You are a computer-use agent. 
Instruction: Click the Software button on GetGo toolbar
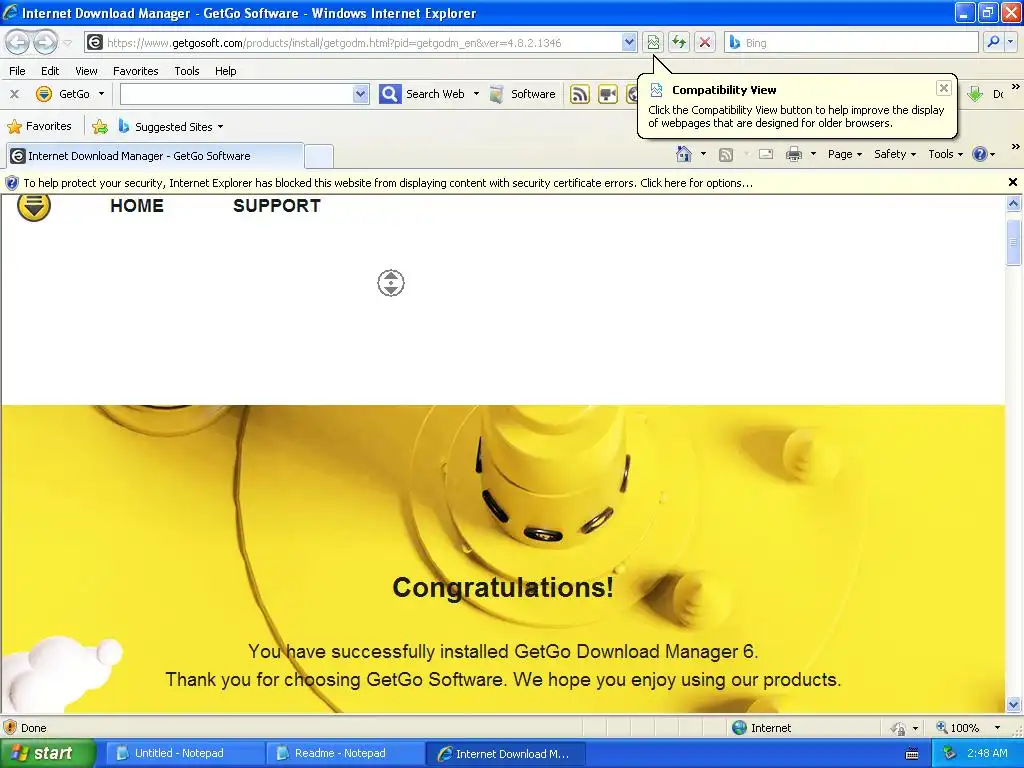(523, 94)
